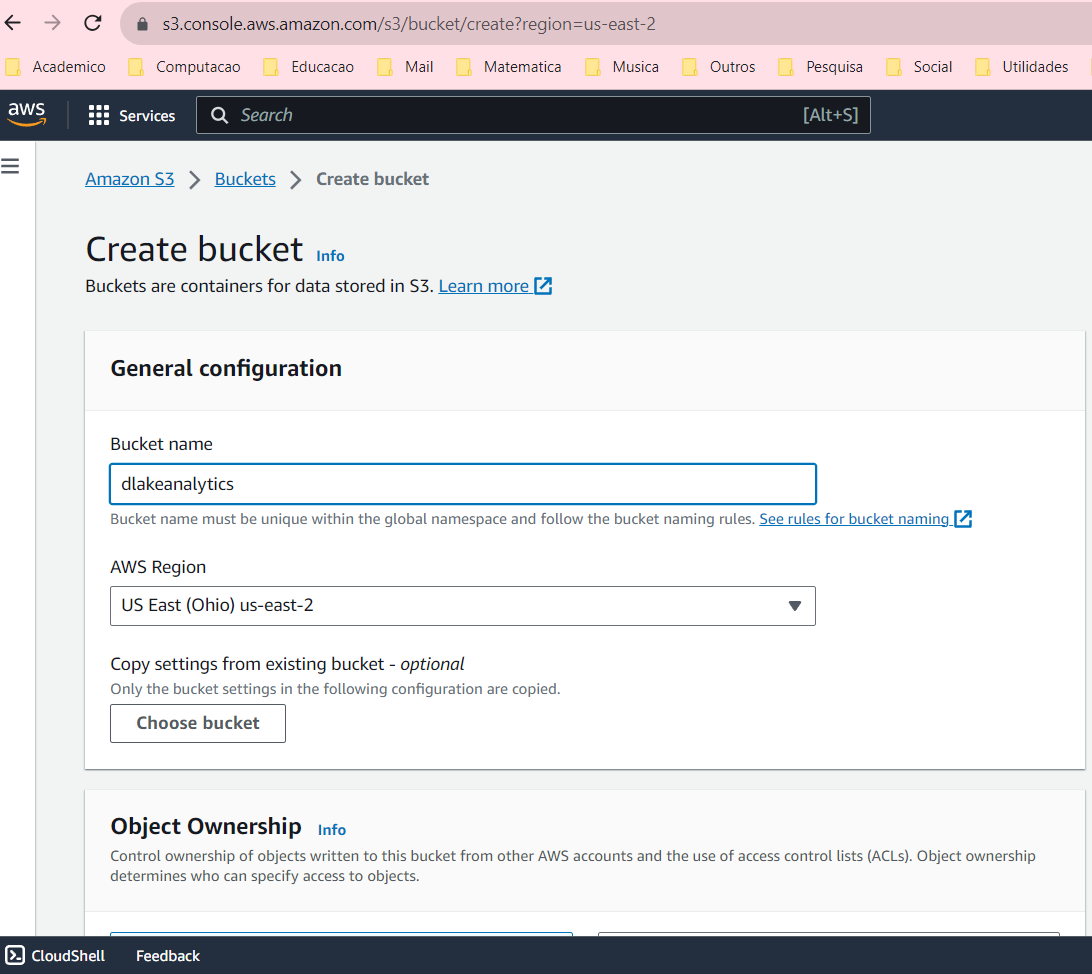
Task: Open the CloudShell terminal icon
Action: 15,956
